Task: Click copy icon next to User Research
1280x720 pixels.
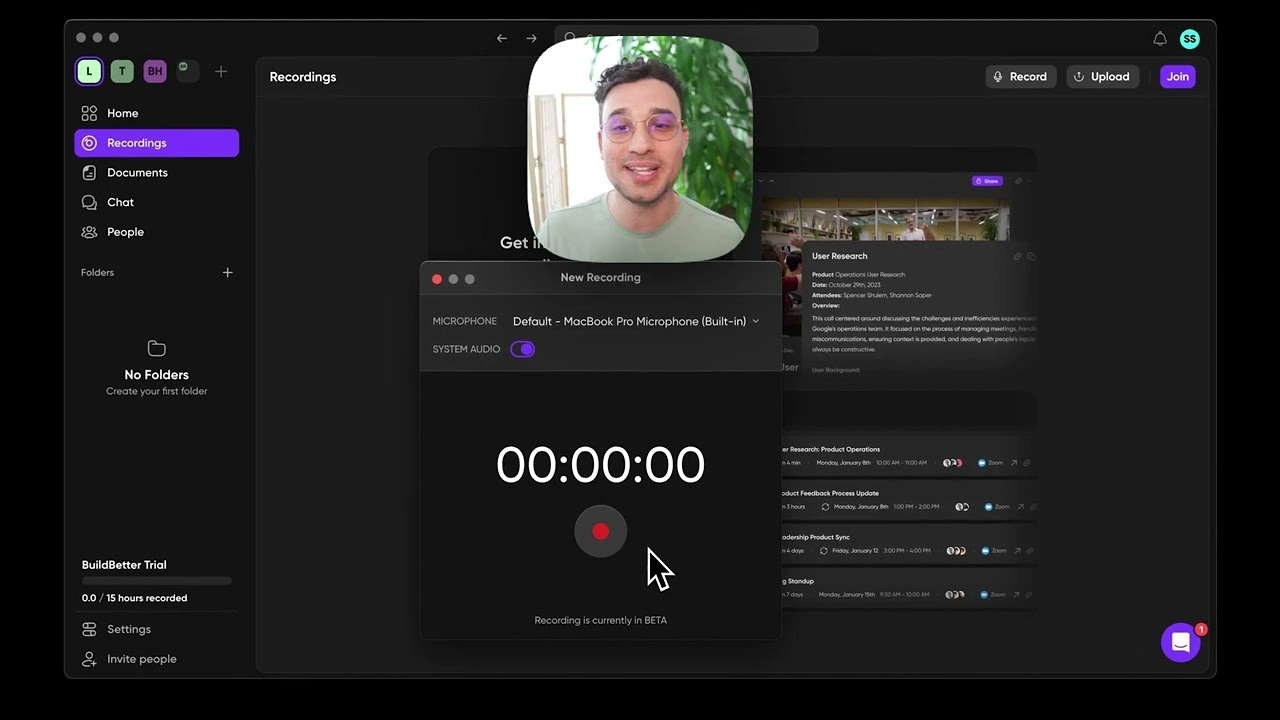Action: (x=1031, y=257)
